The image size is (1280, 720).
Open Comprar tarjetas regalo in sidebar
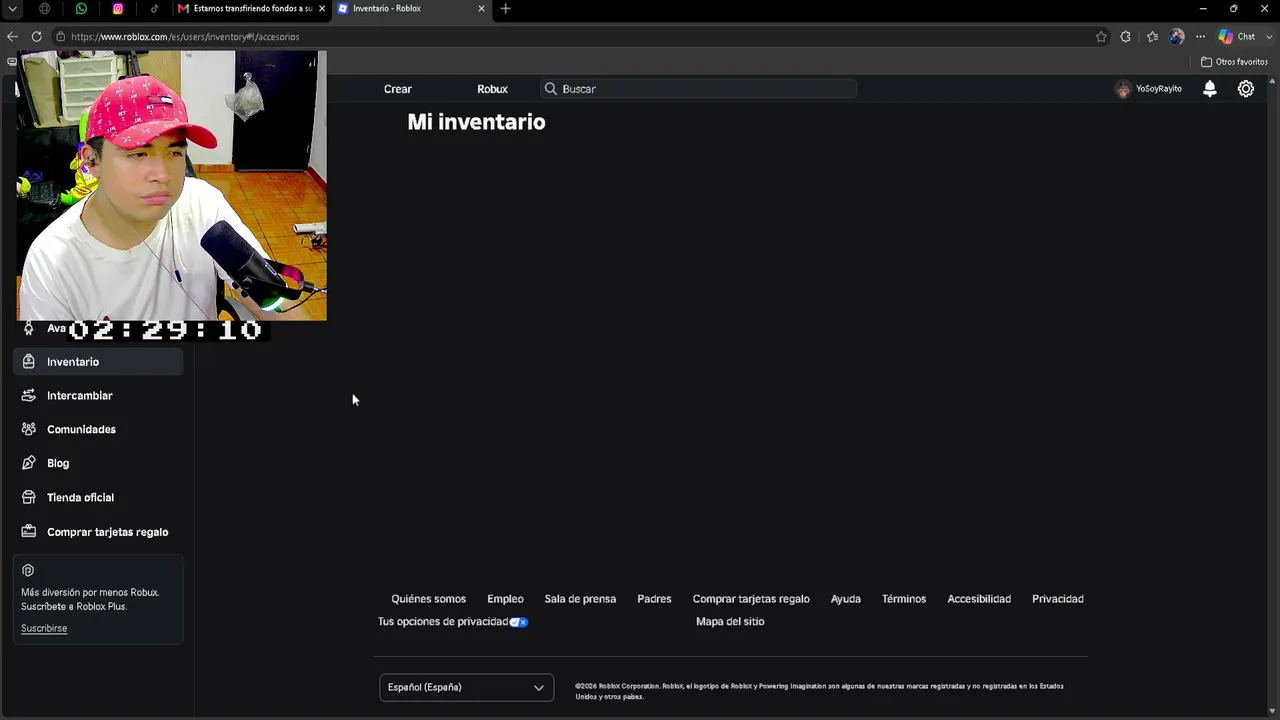(107, 532)
